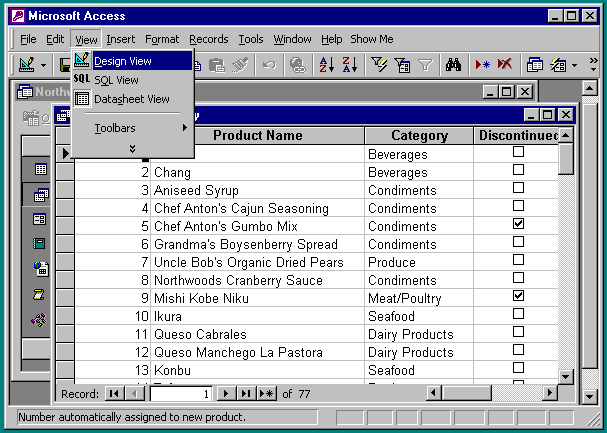Open the Show Me menu
607x433 pixels.
372,39
